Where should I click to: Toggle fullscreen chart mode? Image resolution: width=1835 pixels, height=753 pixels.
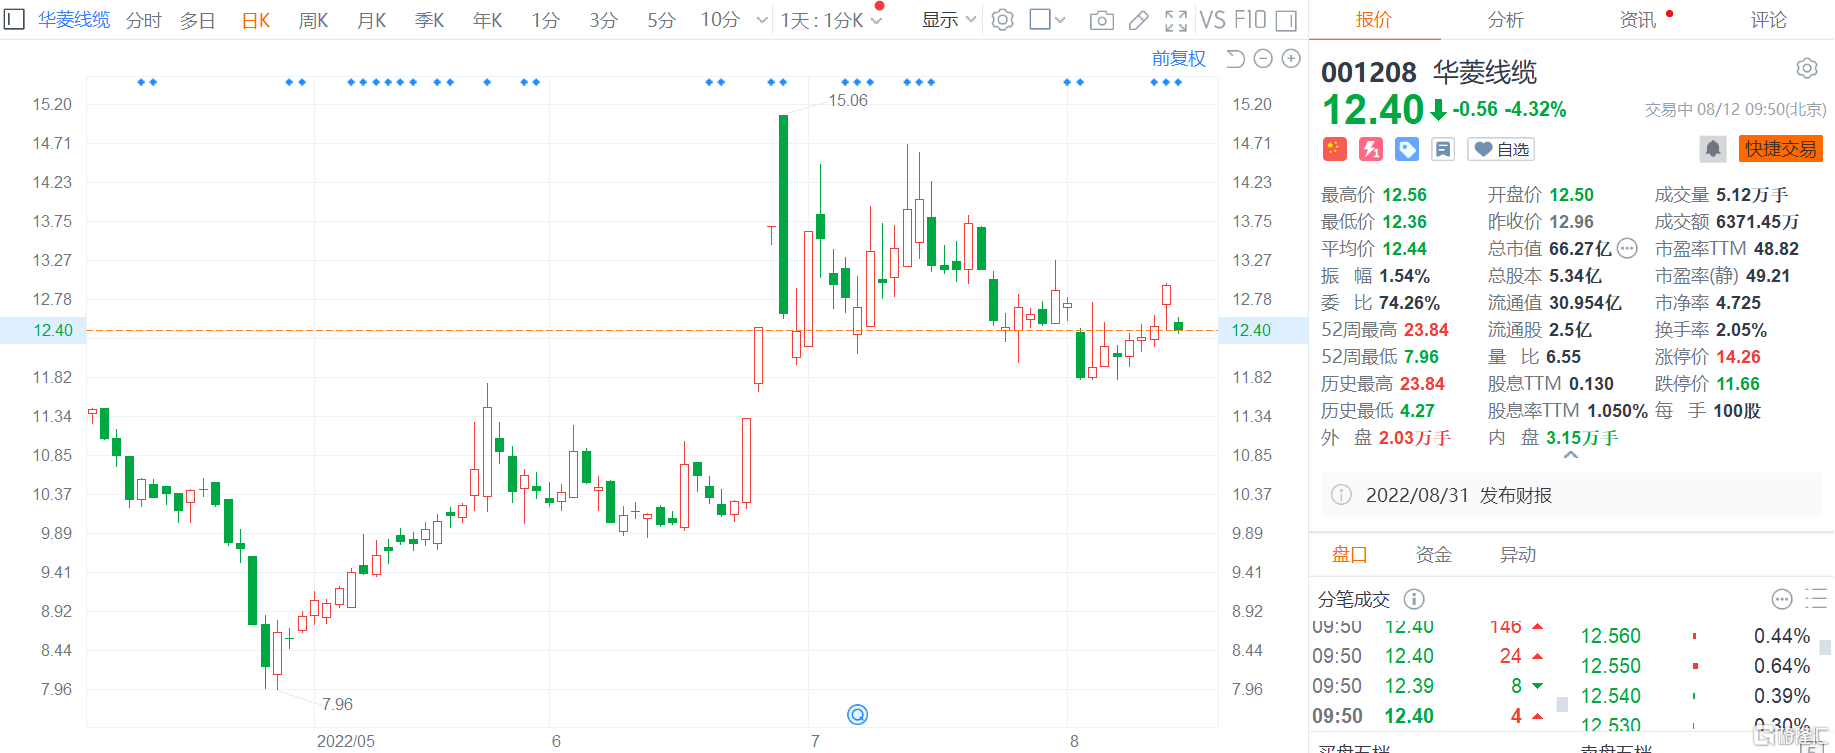pyautogui.click(x=1176, y=20)
